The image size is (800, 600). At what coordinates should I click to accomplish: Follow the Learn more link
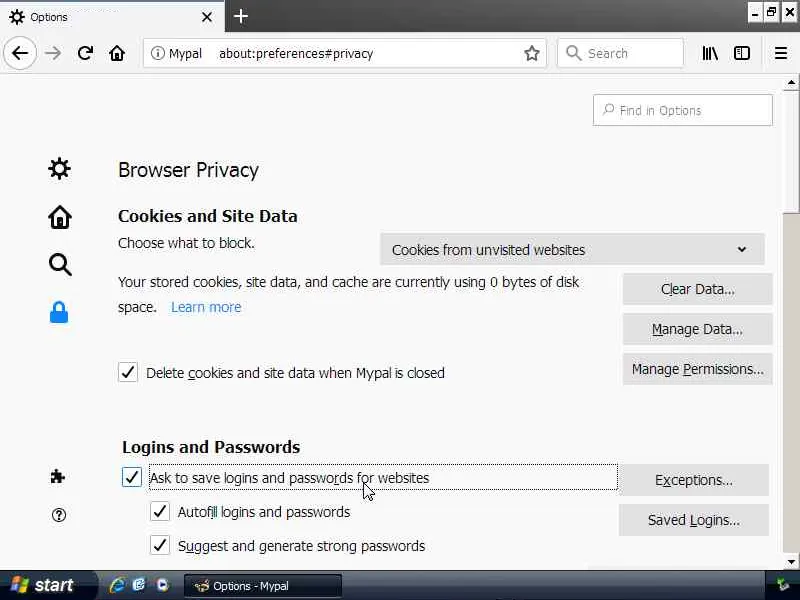(x=206, y=307)
